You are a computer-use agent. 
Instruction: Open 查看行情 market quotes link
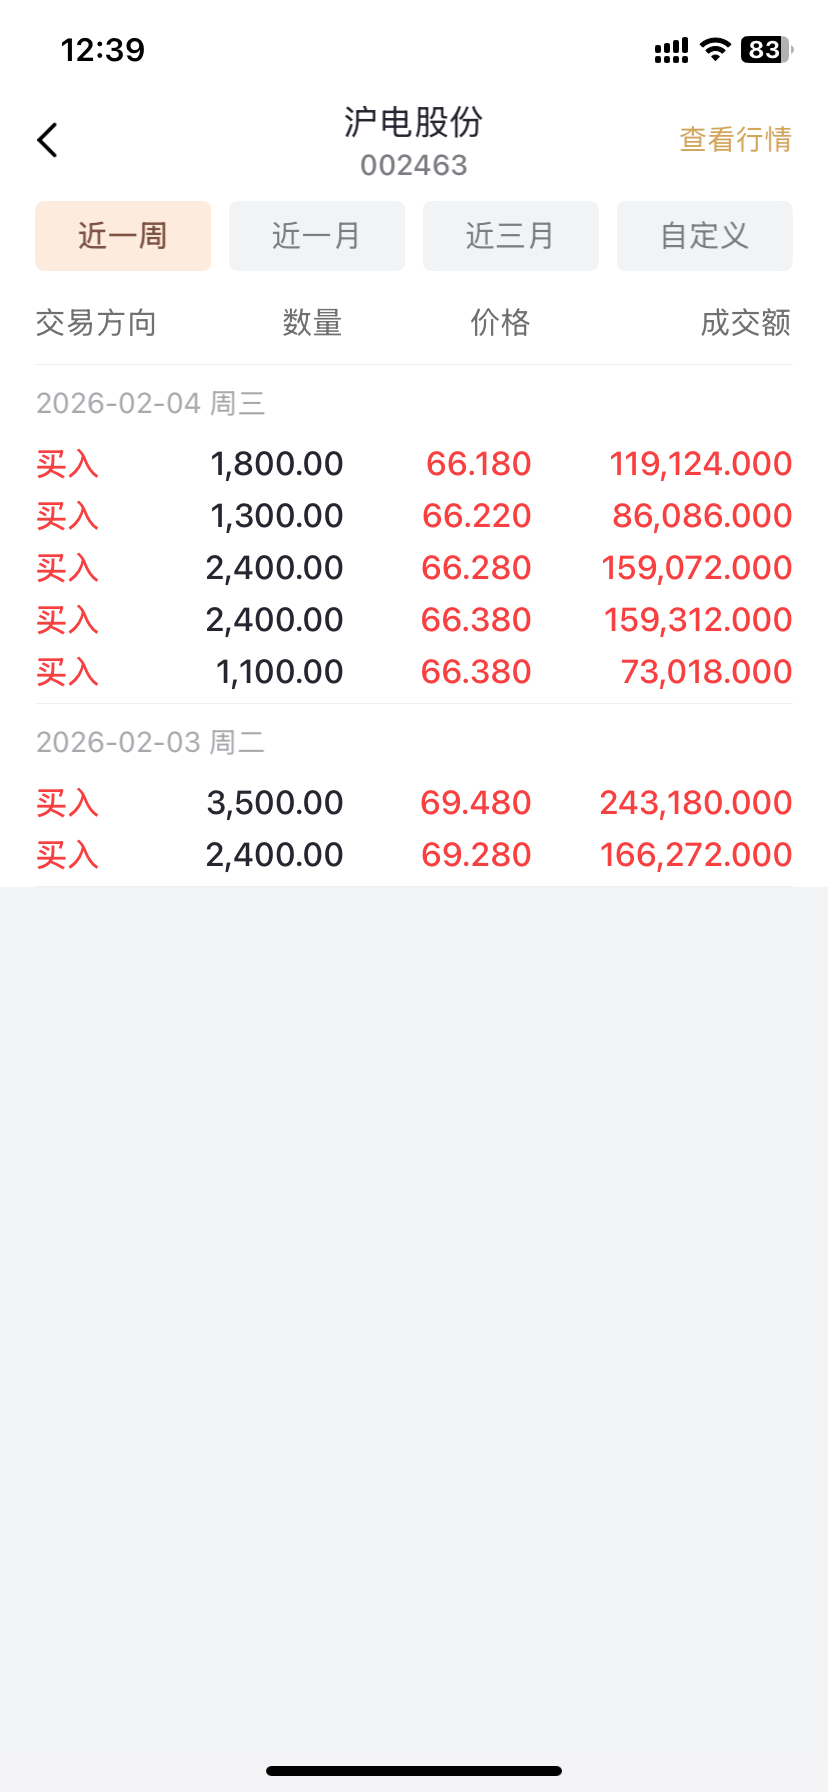coord(735,139)
